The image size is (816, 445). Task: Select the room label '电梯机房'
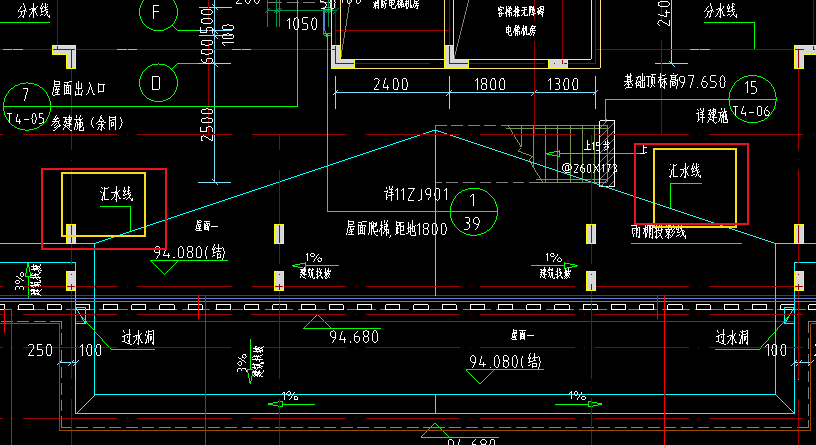point(520,31)
